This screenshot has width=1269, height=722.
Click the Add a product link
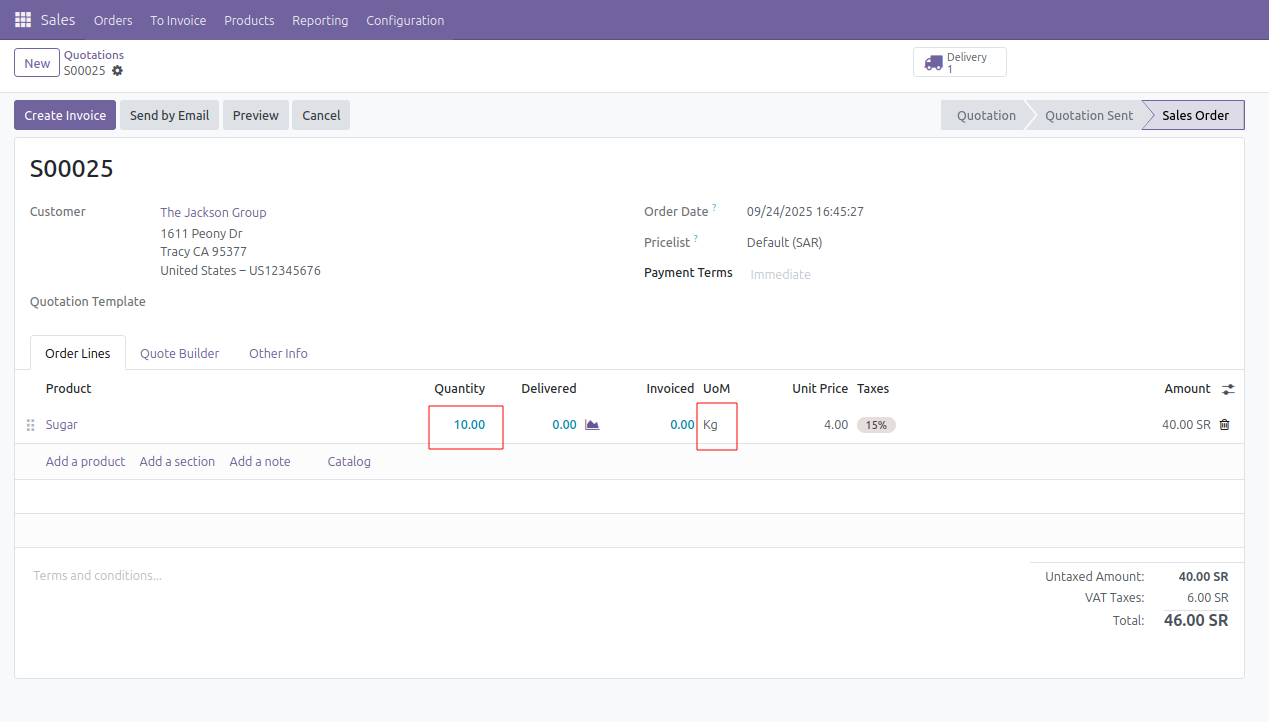coord(85,461)
